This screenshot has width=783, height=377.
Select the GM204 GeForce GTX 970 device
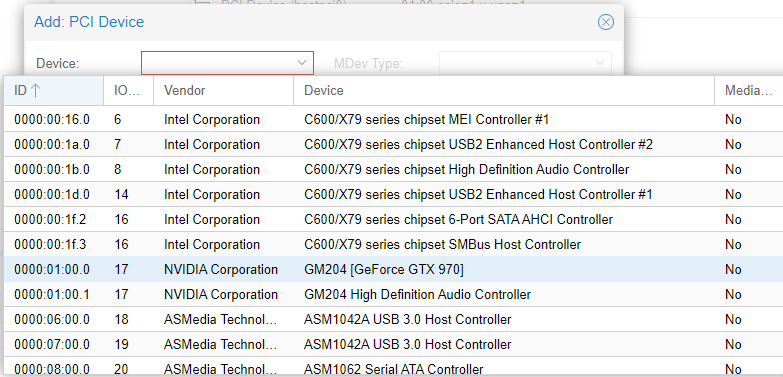(x=393, y=270)
